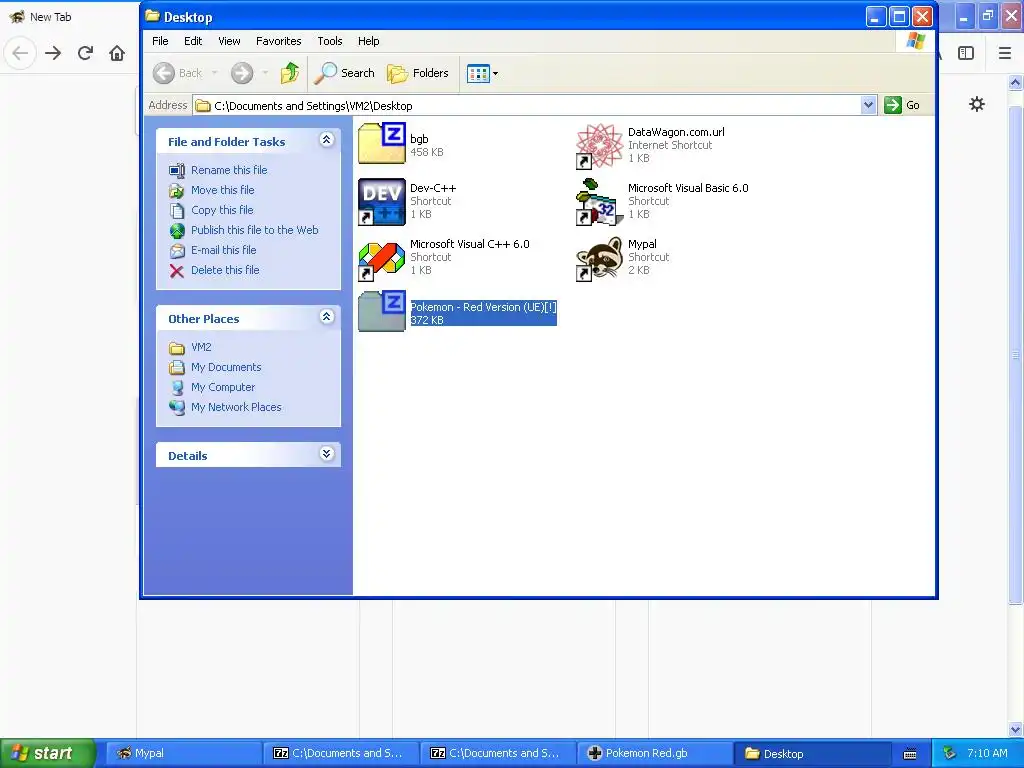Click Mypal sidebar toggle icon
Viewport: 1024px width, 768px height.
[966, 53]
